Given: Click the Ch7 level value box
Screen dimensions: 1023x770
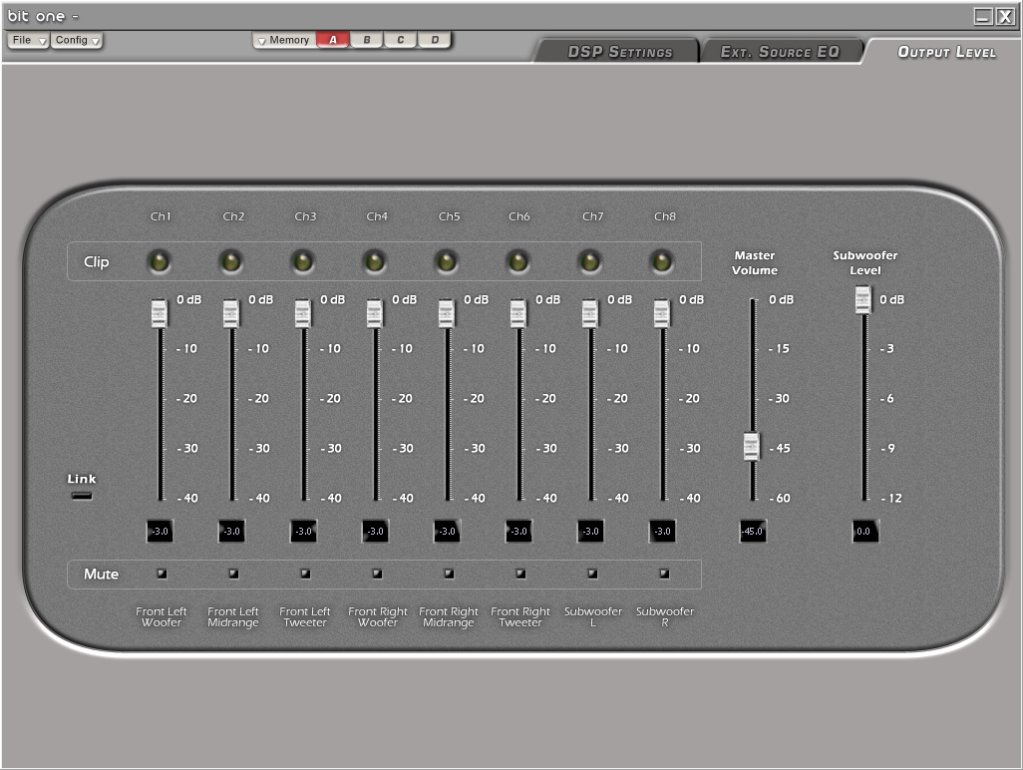Looking at the screenshot, I should point(590,531).
